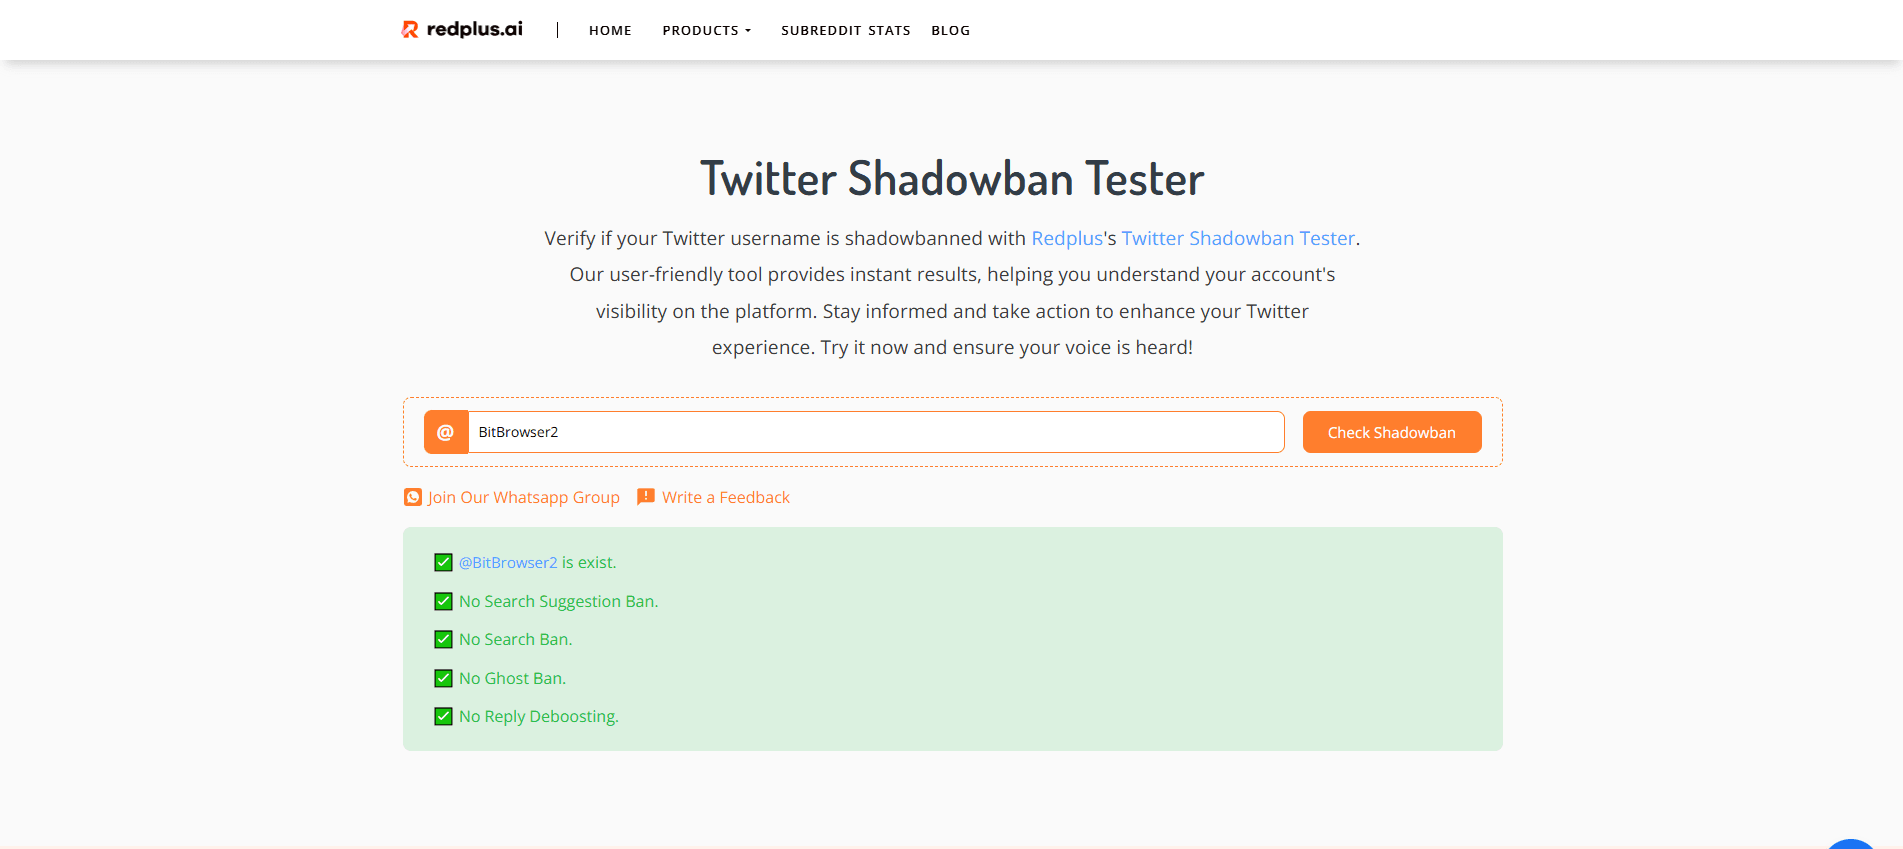Click the No Ghost Ban checkmark
Viewport: 1903px width, 849px height.
(x=443, y=678)
